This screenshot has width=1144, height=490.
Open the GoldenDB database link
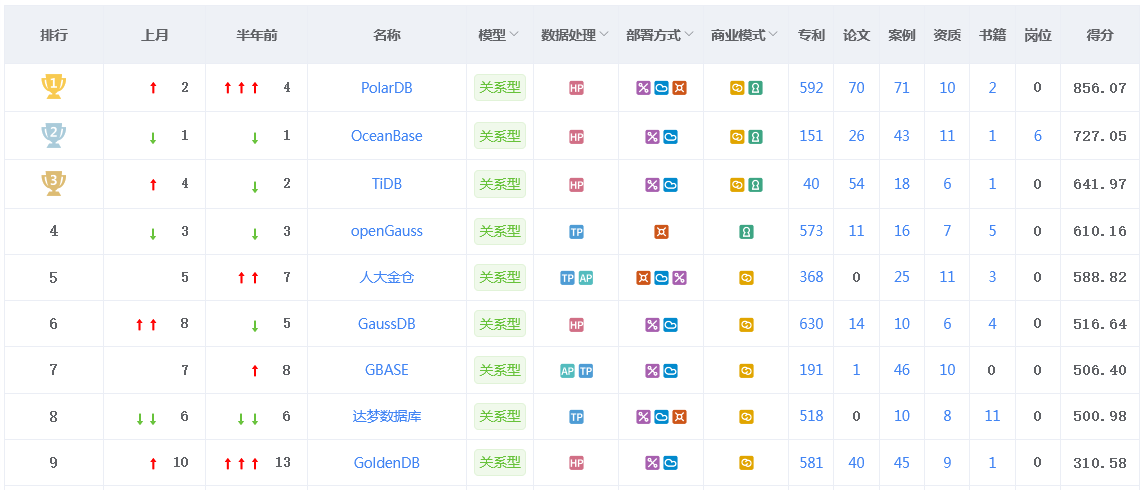387,462
